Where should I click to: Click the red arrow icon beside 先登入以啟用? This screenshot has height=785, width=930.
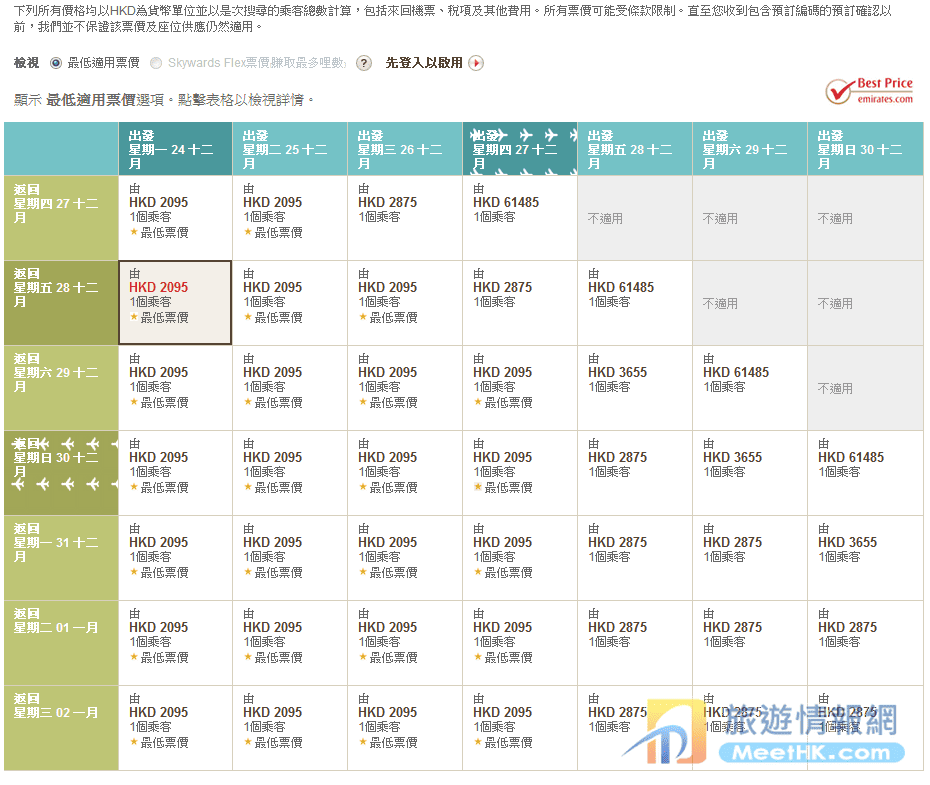pos(476,63)
